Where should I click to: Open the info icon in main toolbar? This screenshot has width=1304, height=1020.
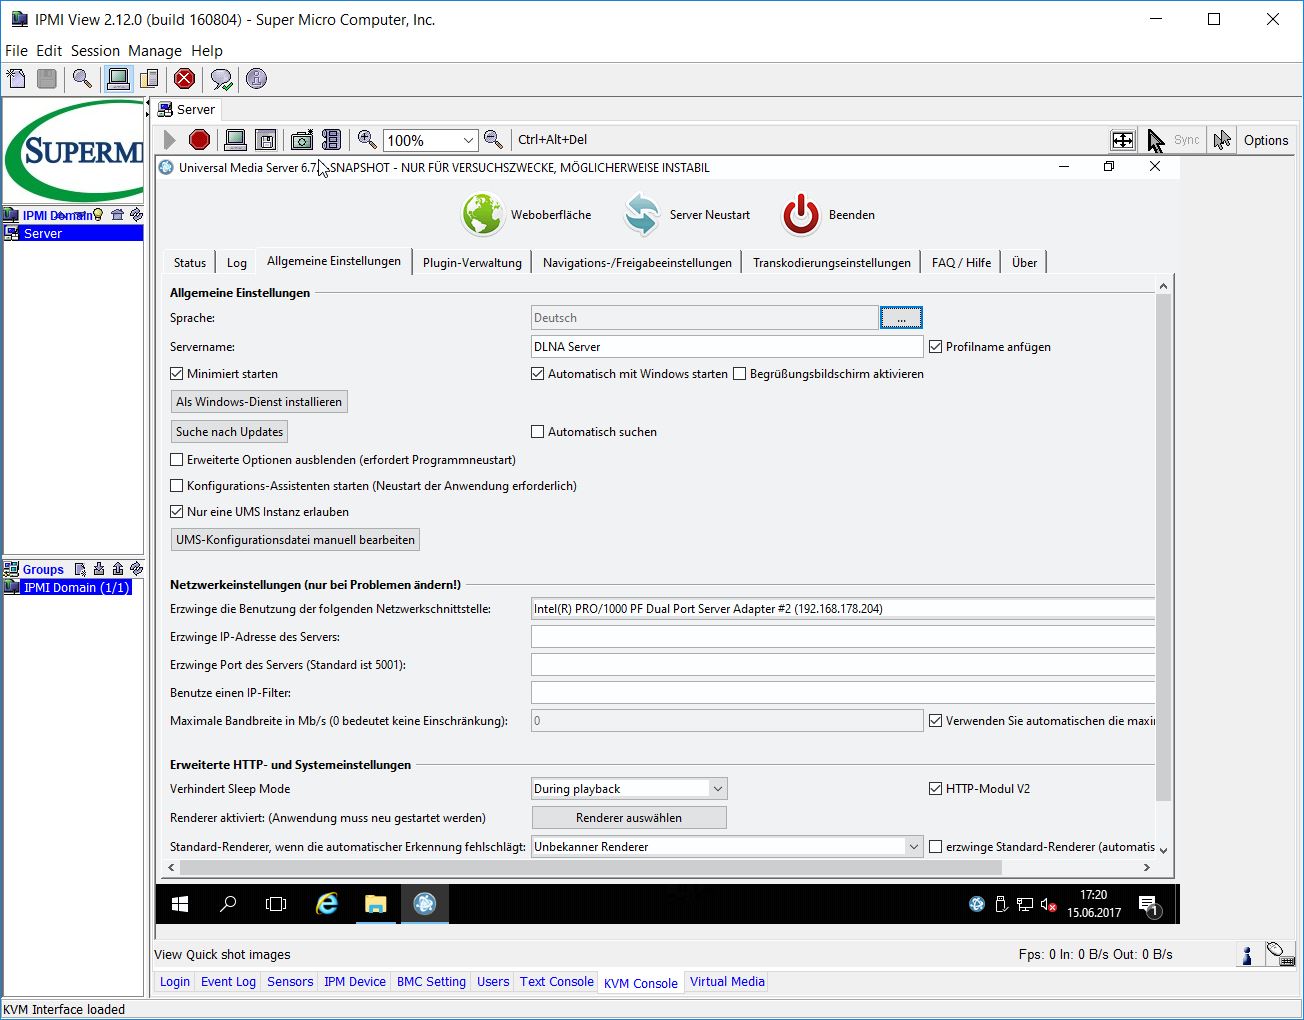(256, 79)
